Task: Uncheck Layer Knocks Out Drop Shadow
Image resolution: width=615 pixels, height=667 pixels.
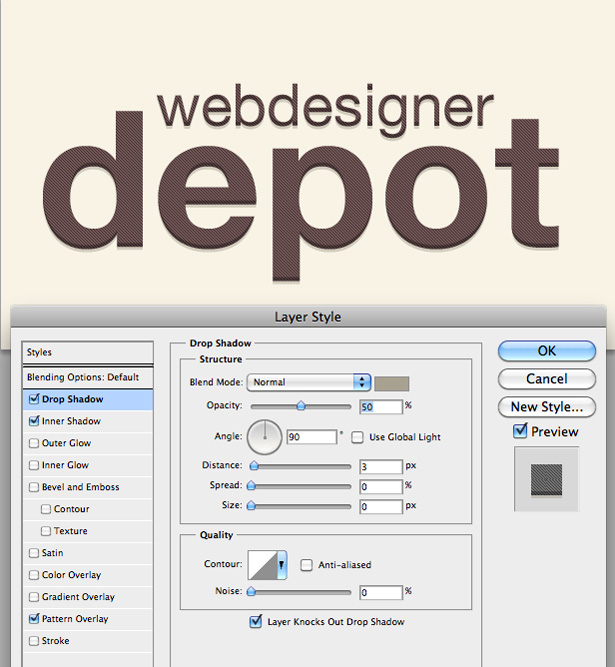Action: tap(256, 621)
